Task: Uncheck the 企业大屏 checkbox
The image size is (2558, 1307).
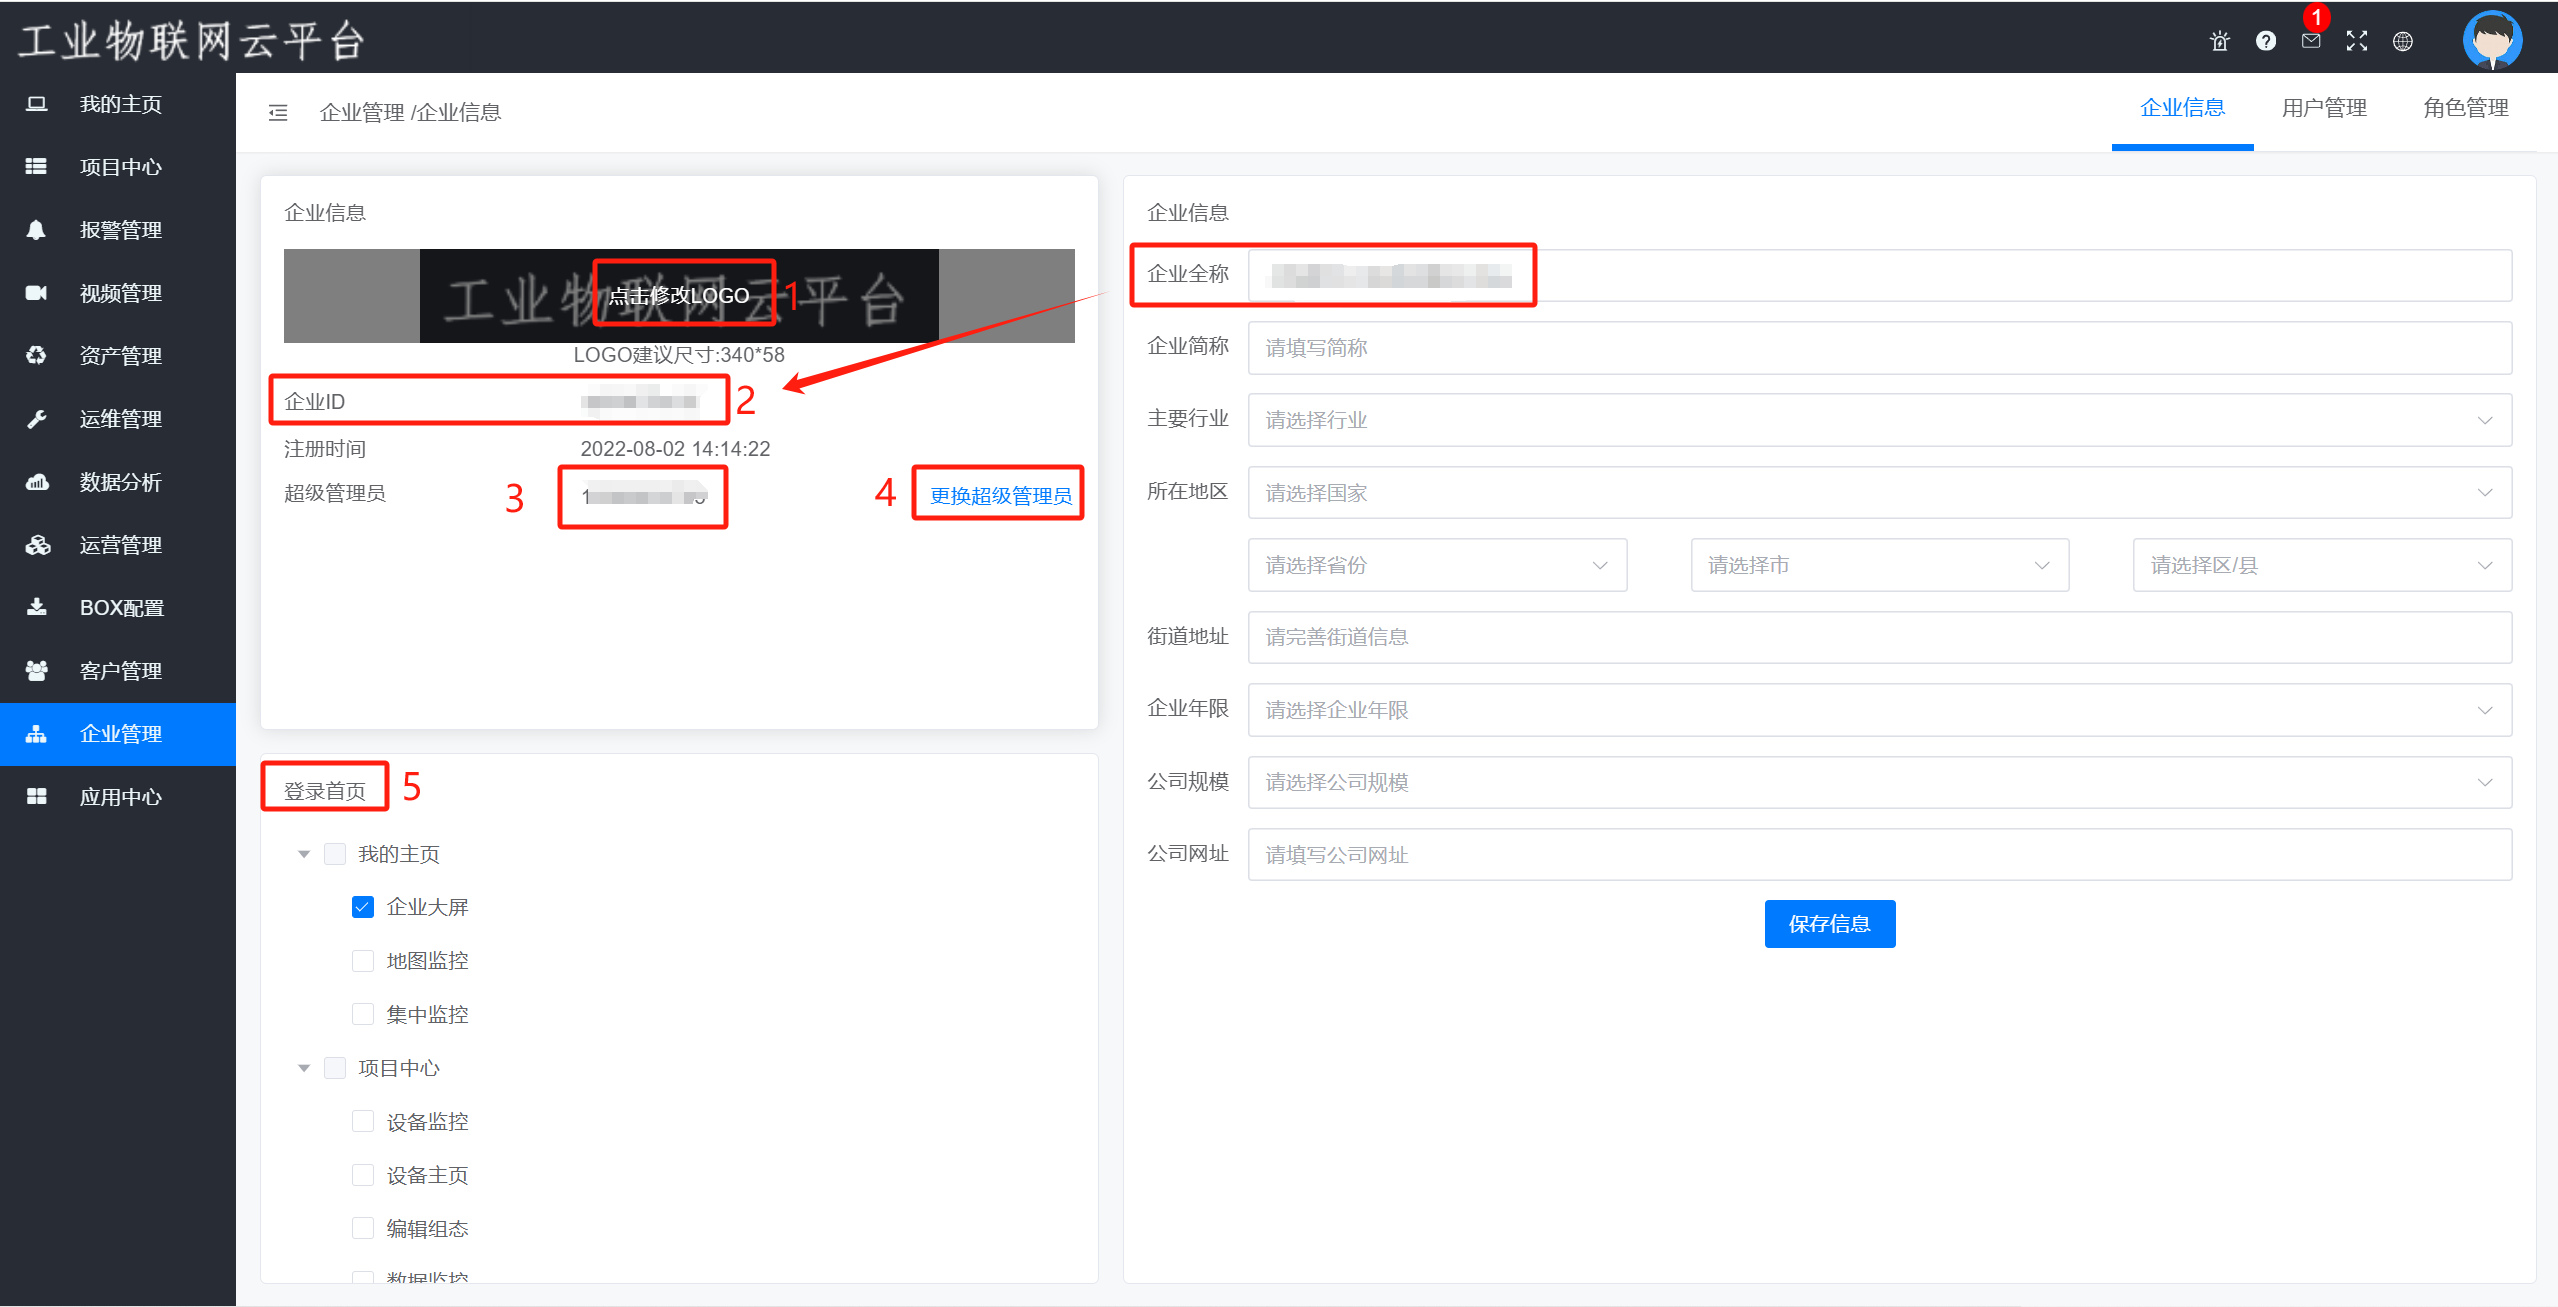Action: coord(363,907)
